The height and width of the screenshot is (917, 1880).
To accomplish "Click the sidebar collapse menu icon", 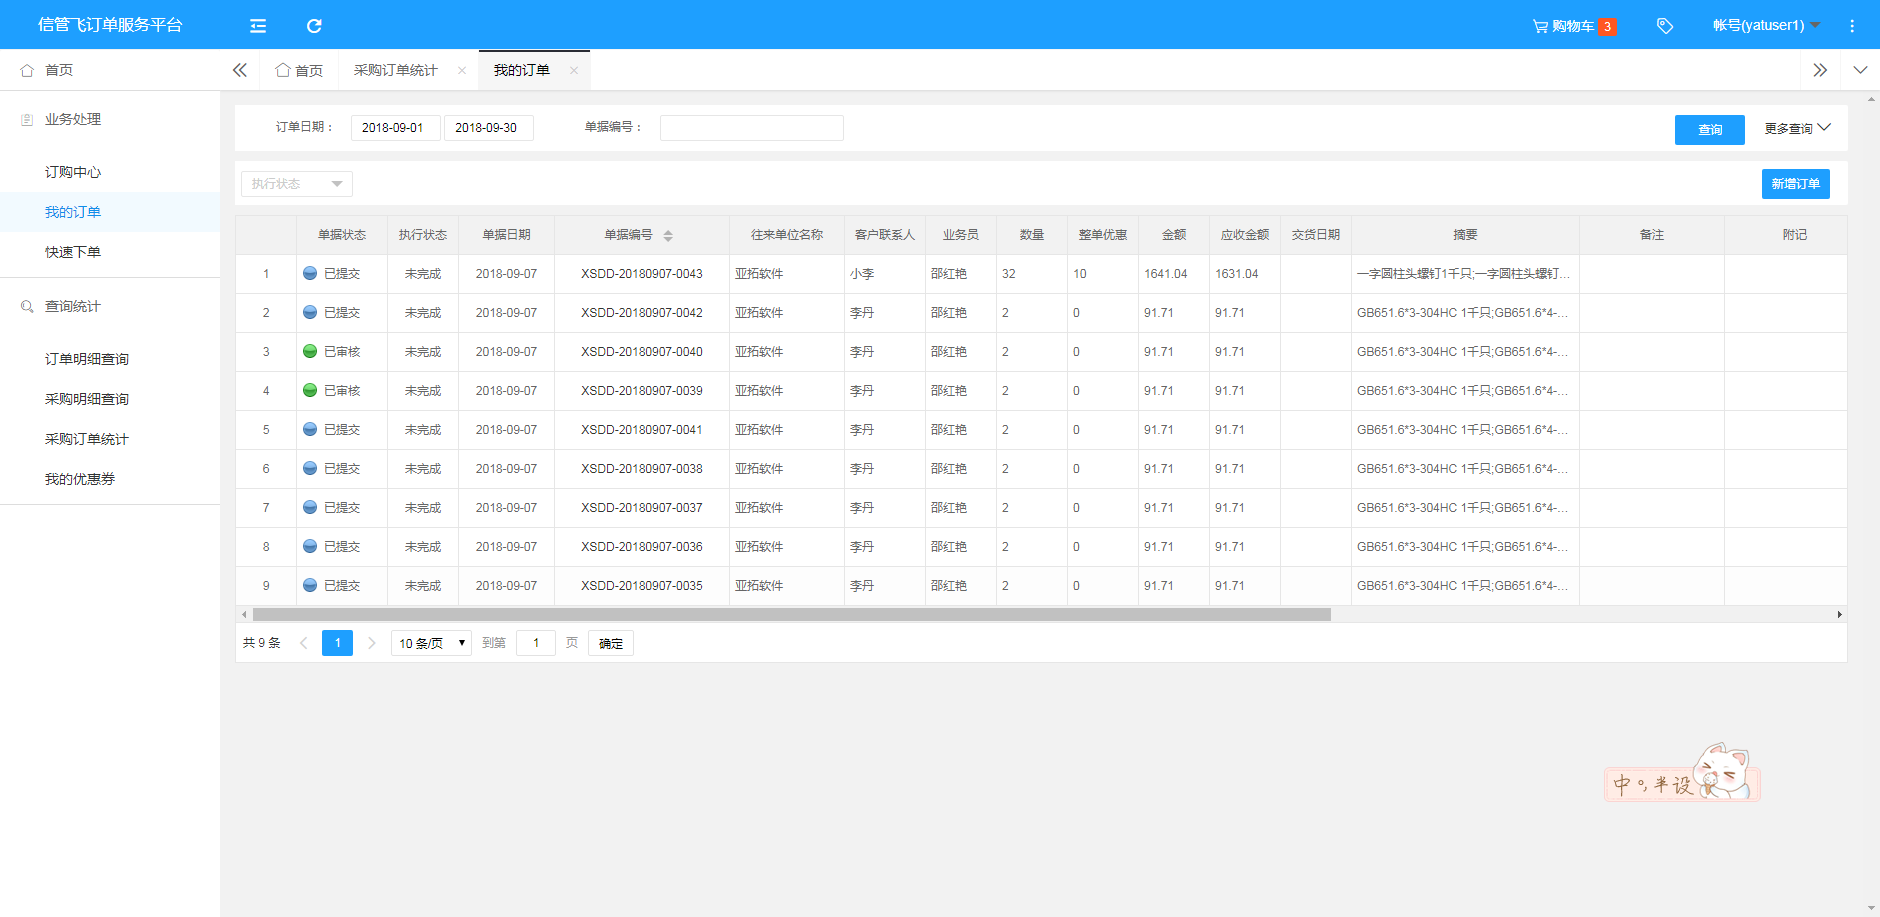I will 258,26.
